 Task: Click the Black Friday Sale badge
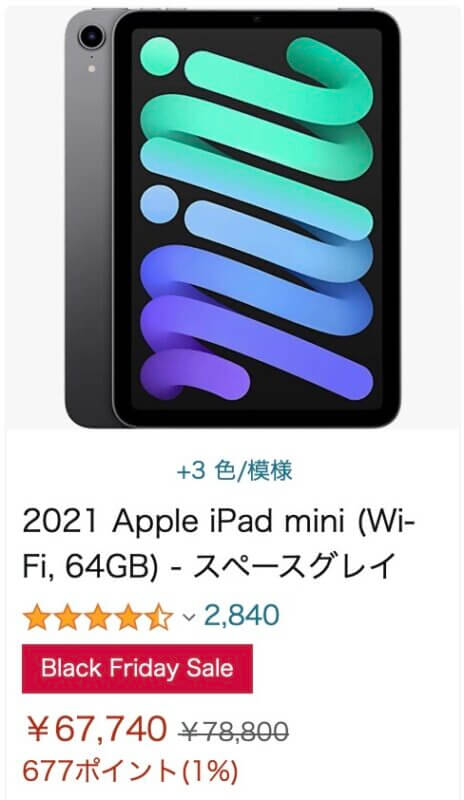click(x=137, y=668)
